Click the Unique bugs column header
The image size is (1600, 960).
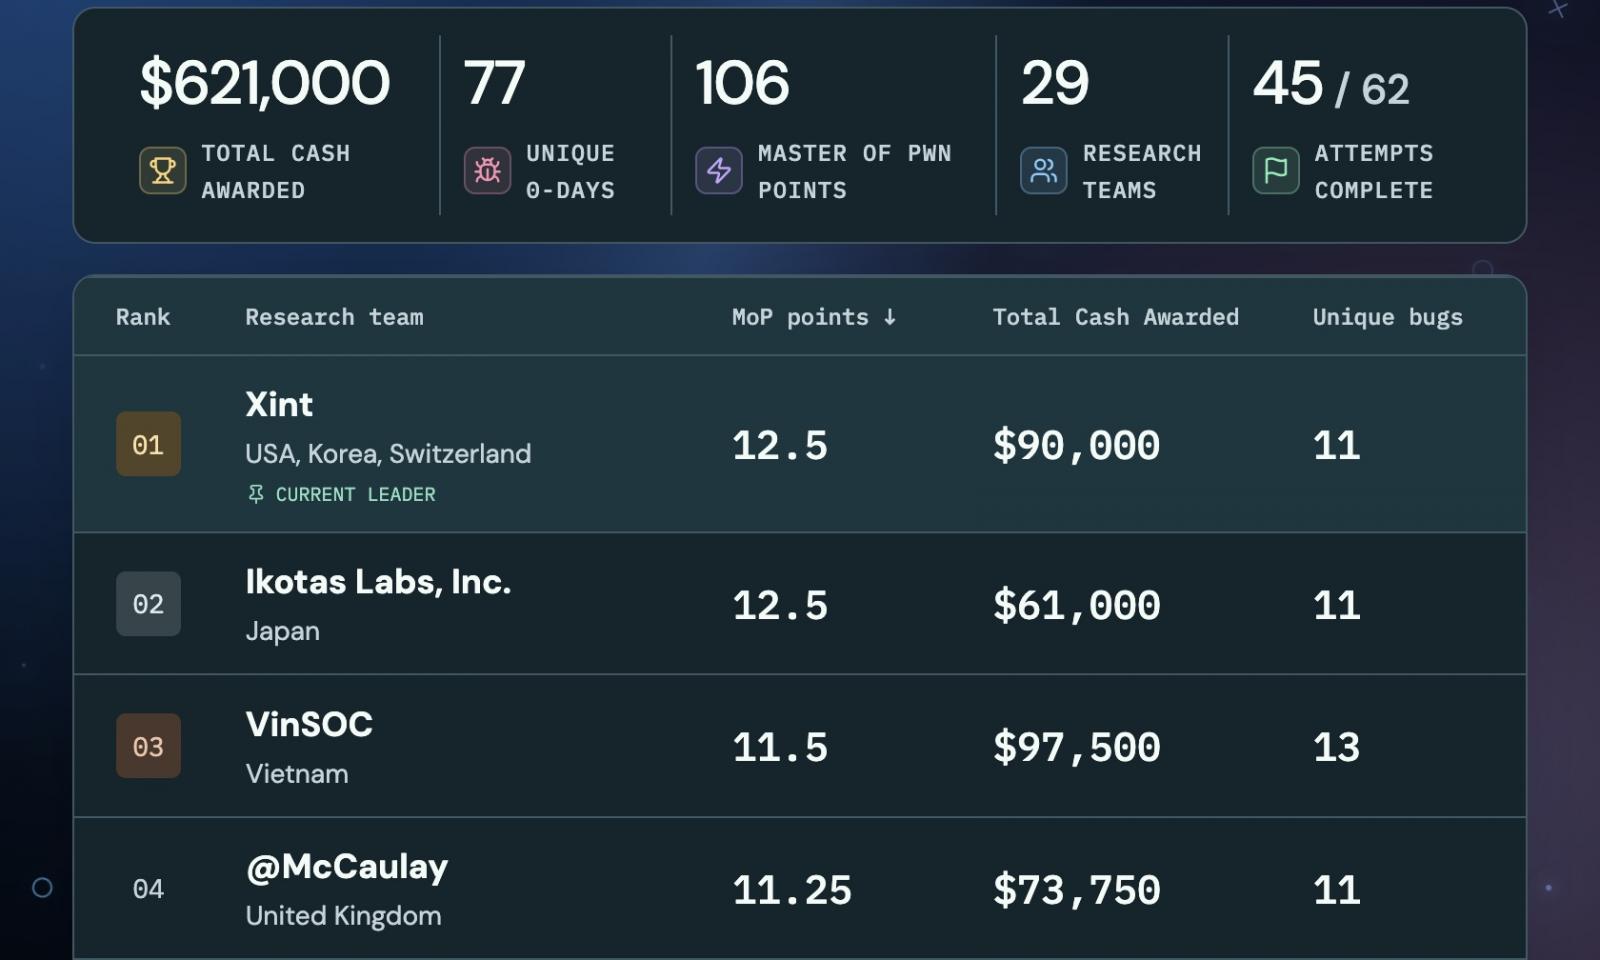[x=1388, y=317]
